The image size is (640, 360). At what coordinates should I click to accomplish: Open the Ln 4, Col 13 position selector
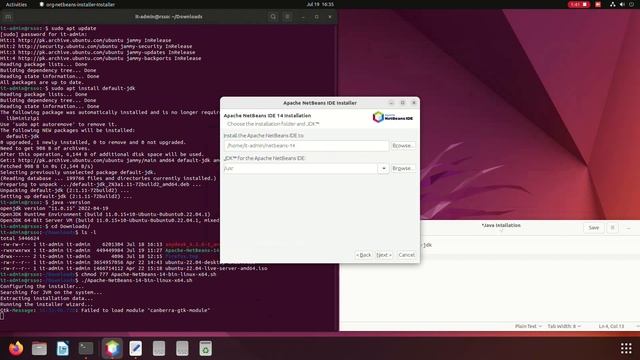(611, 326)
